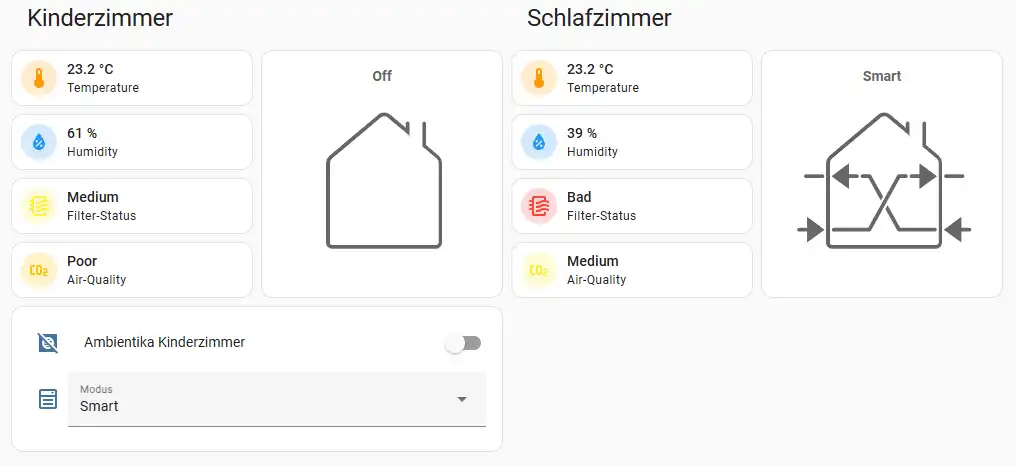Click Kinderzimmer humidity water drop icon
Screen dimensions: 1016x466
[x=39, y=142]
